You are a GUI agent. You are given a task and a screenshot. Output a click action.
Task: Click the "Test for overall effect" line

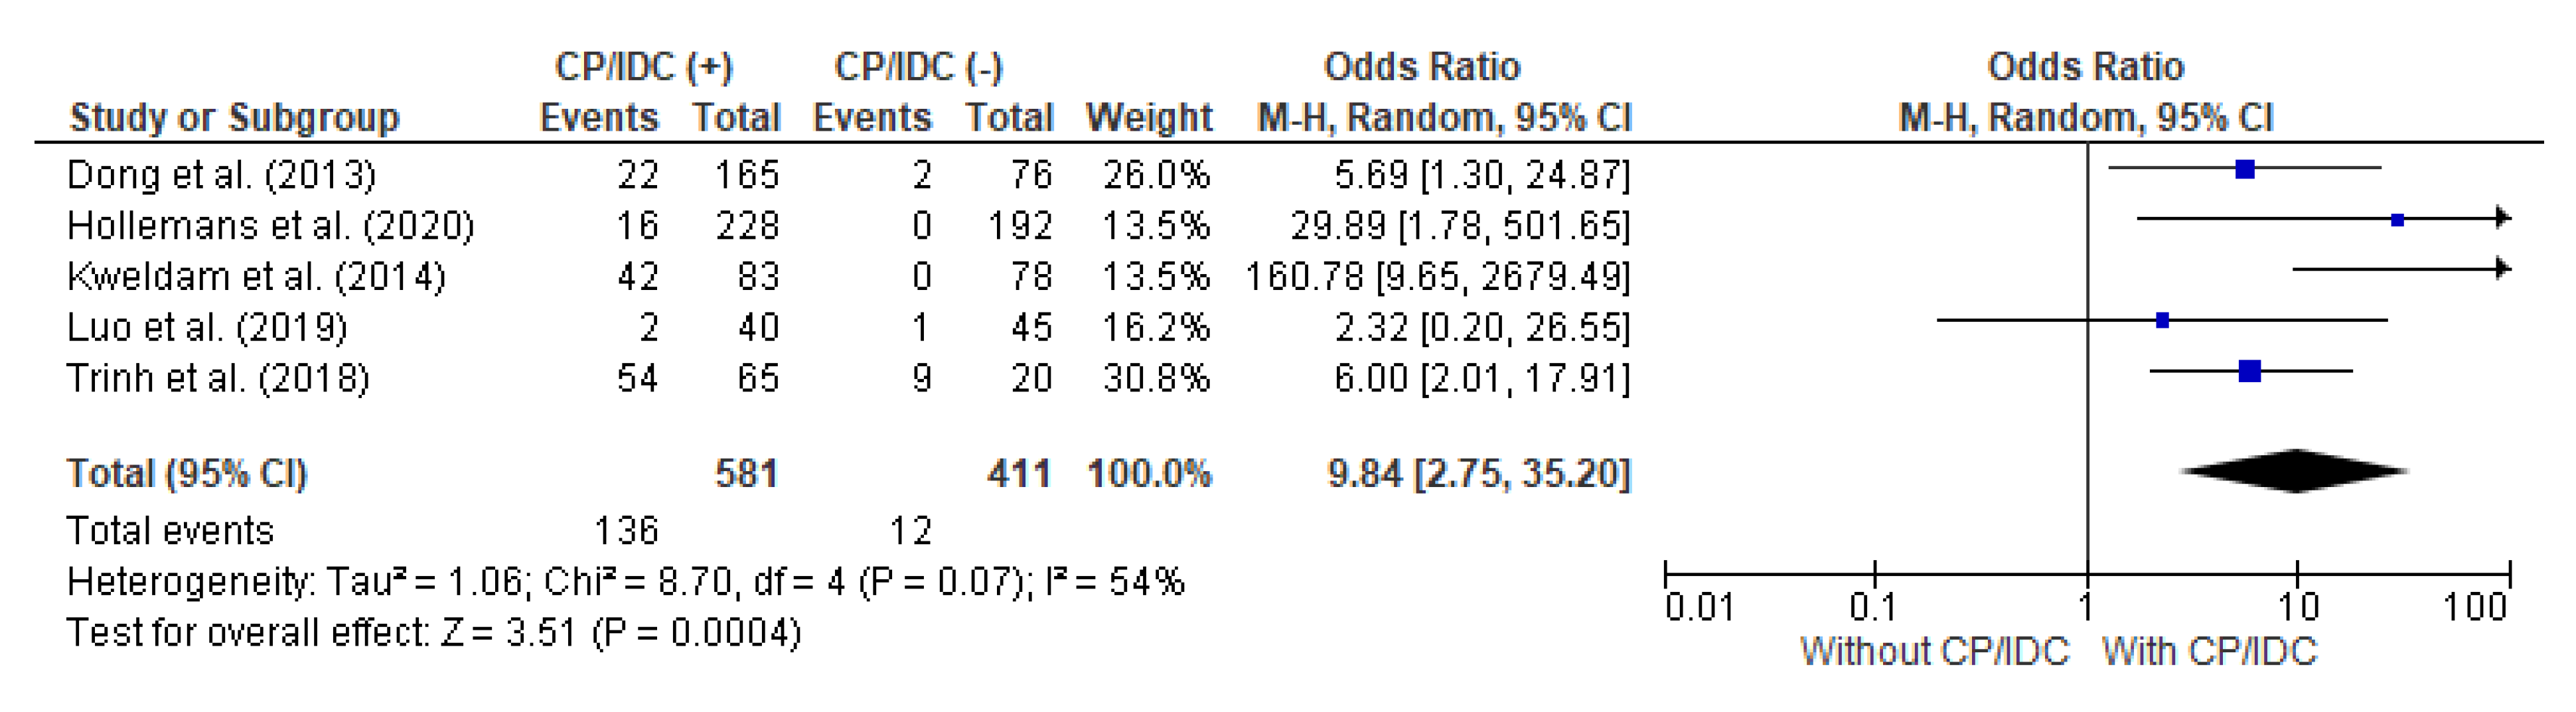pos(433,634)
